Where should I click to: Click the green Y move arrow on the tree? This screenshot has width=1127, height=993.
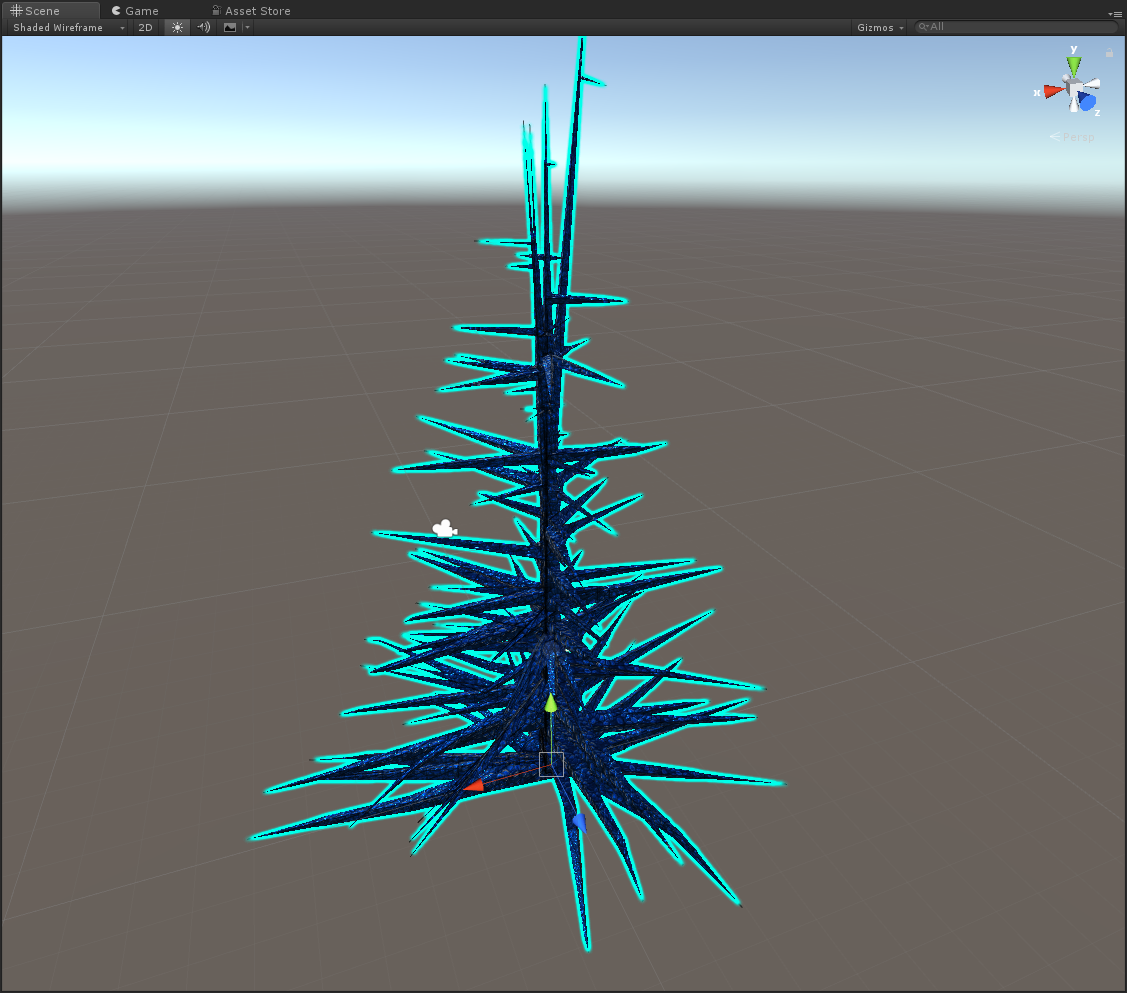click(x=550, y=703)
